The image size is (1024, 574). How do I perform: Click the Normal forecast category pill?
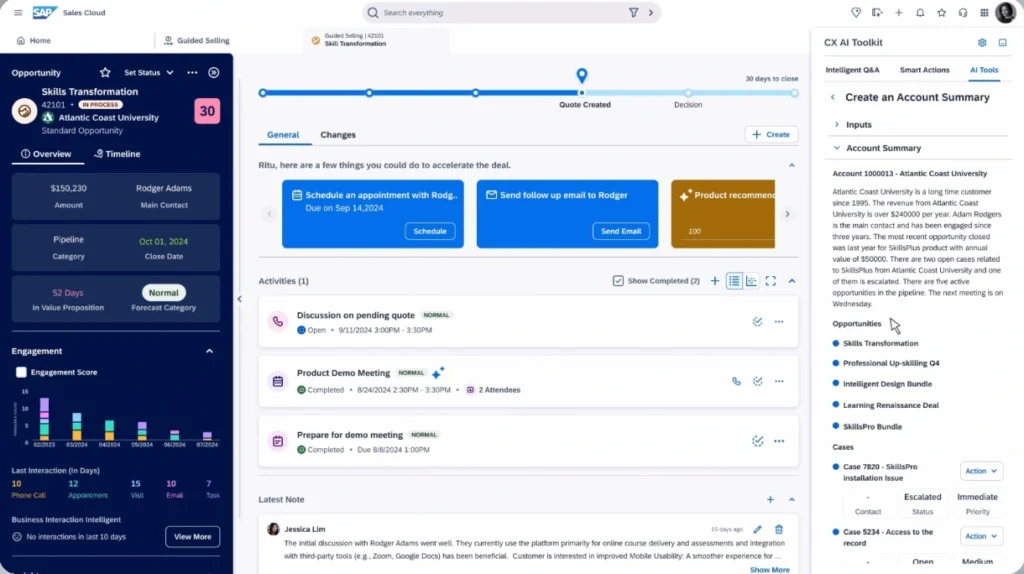(163, 293)
